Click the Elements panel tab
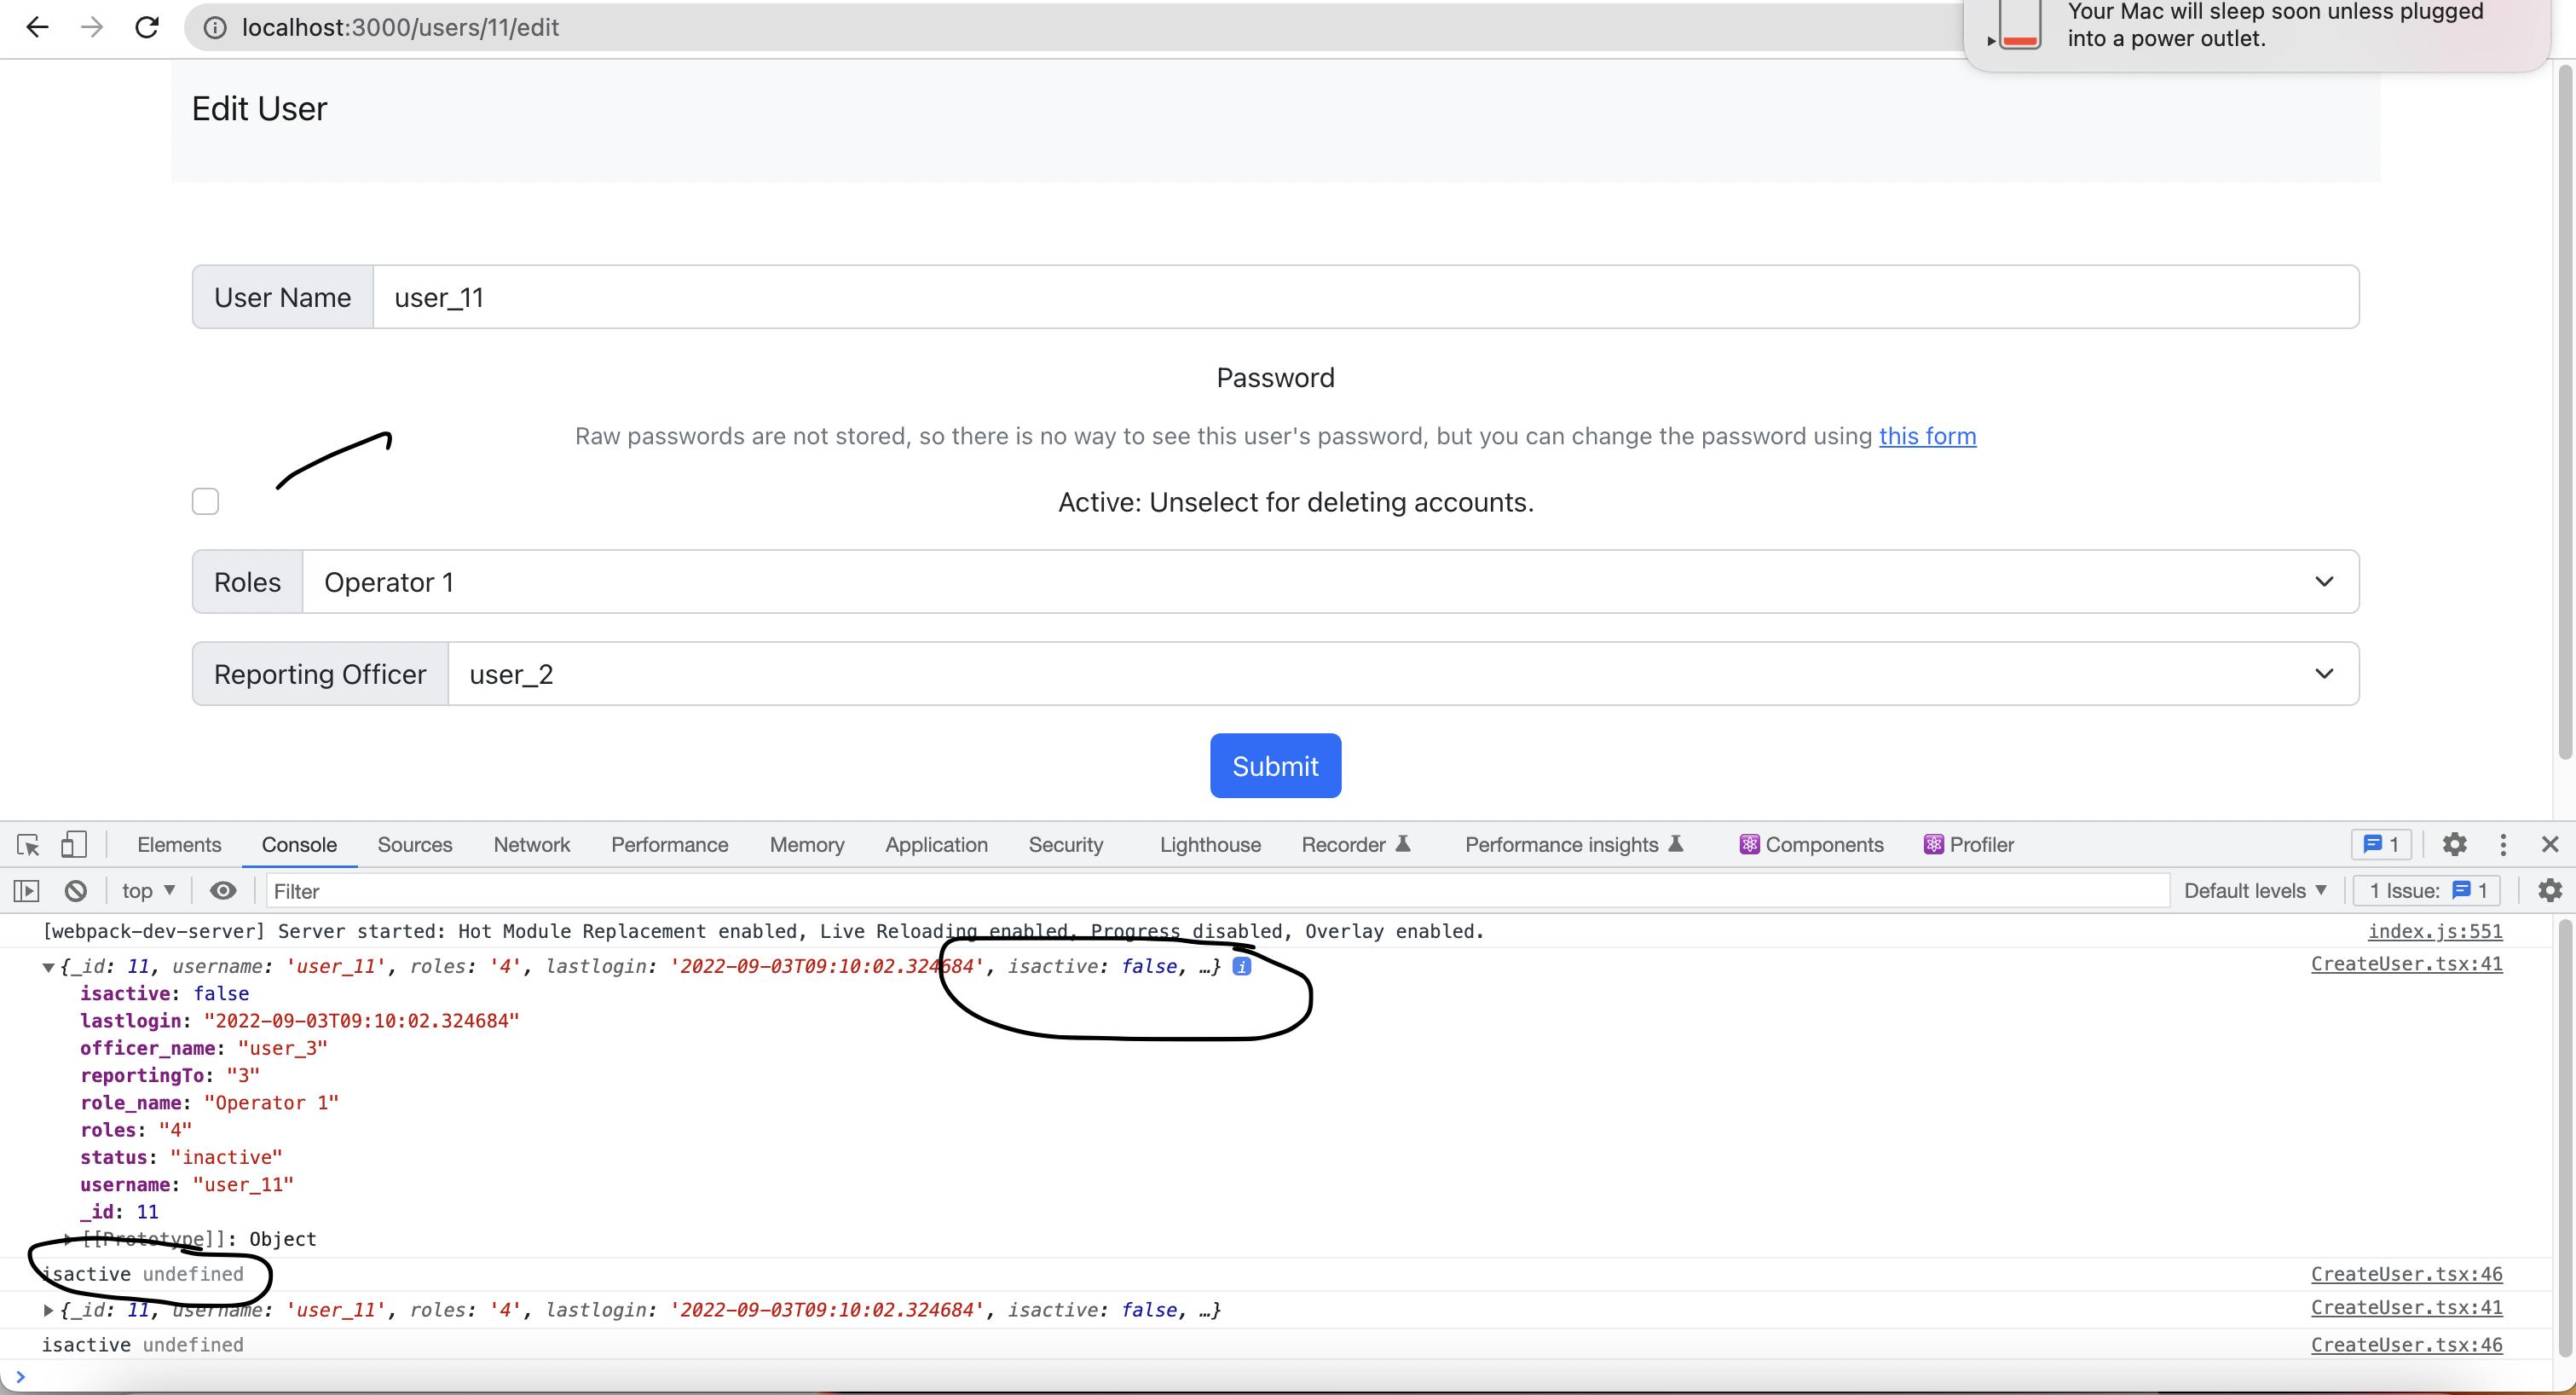The width and height of the screenshot is (2576, 1395). point(179,843)
